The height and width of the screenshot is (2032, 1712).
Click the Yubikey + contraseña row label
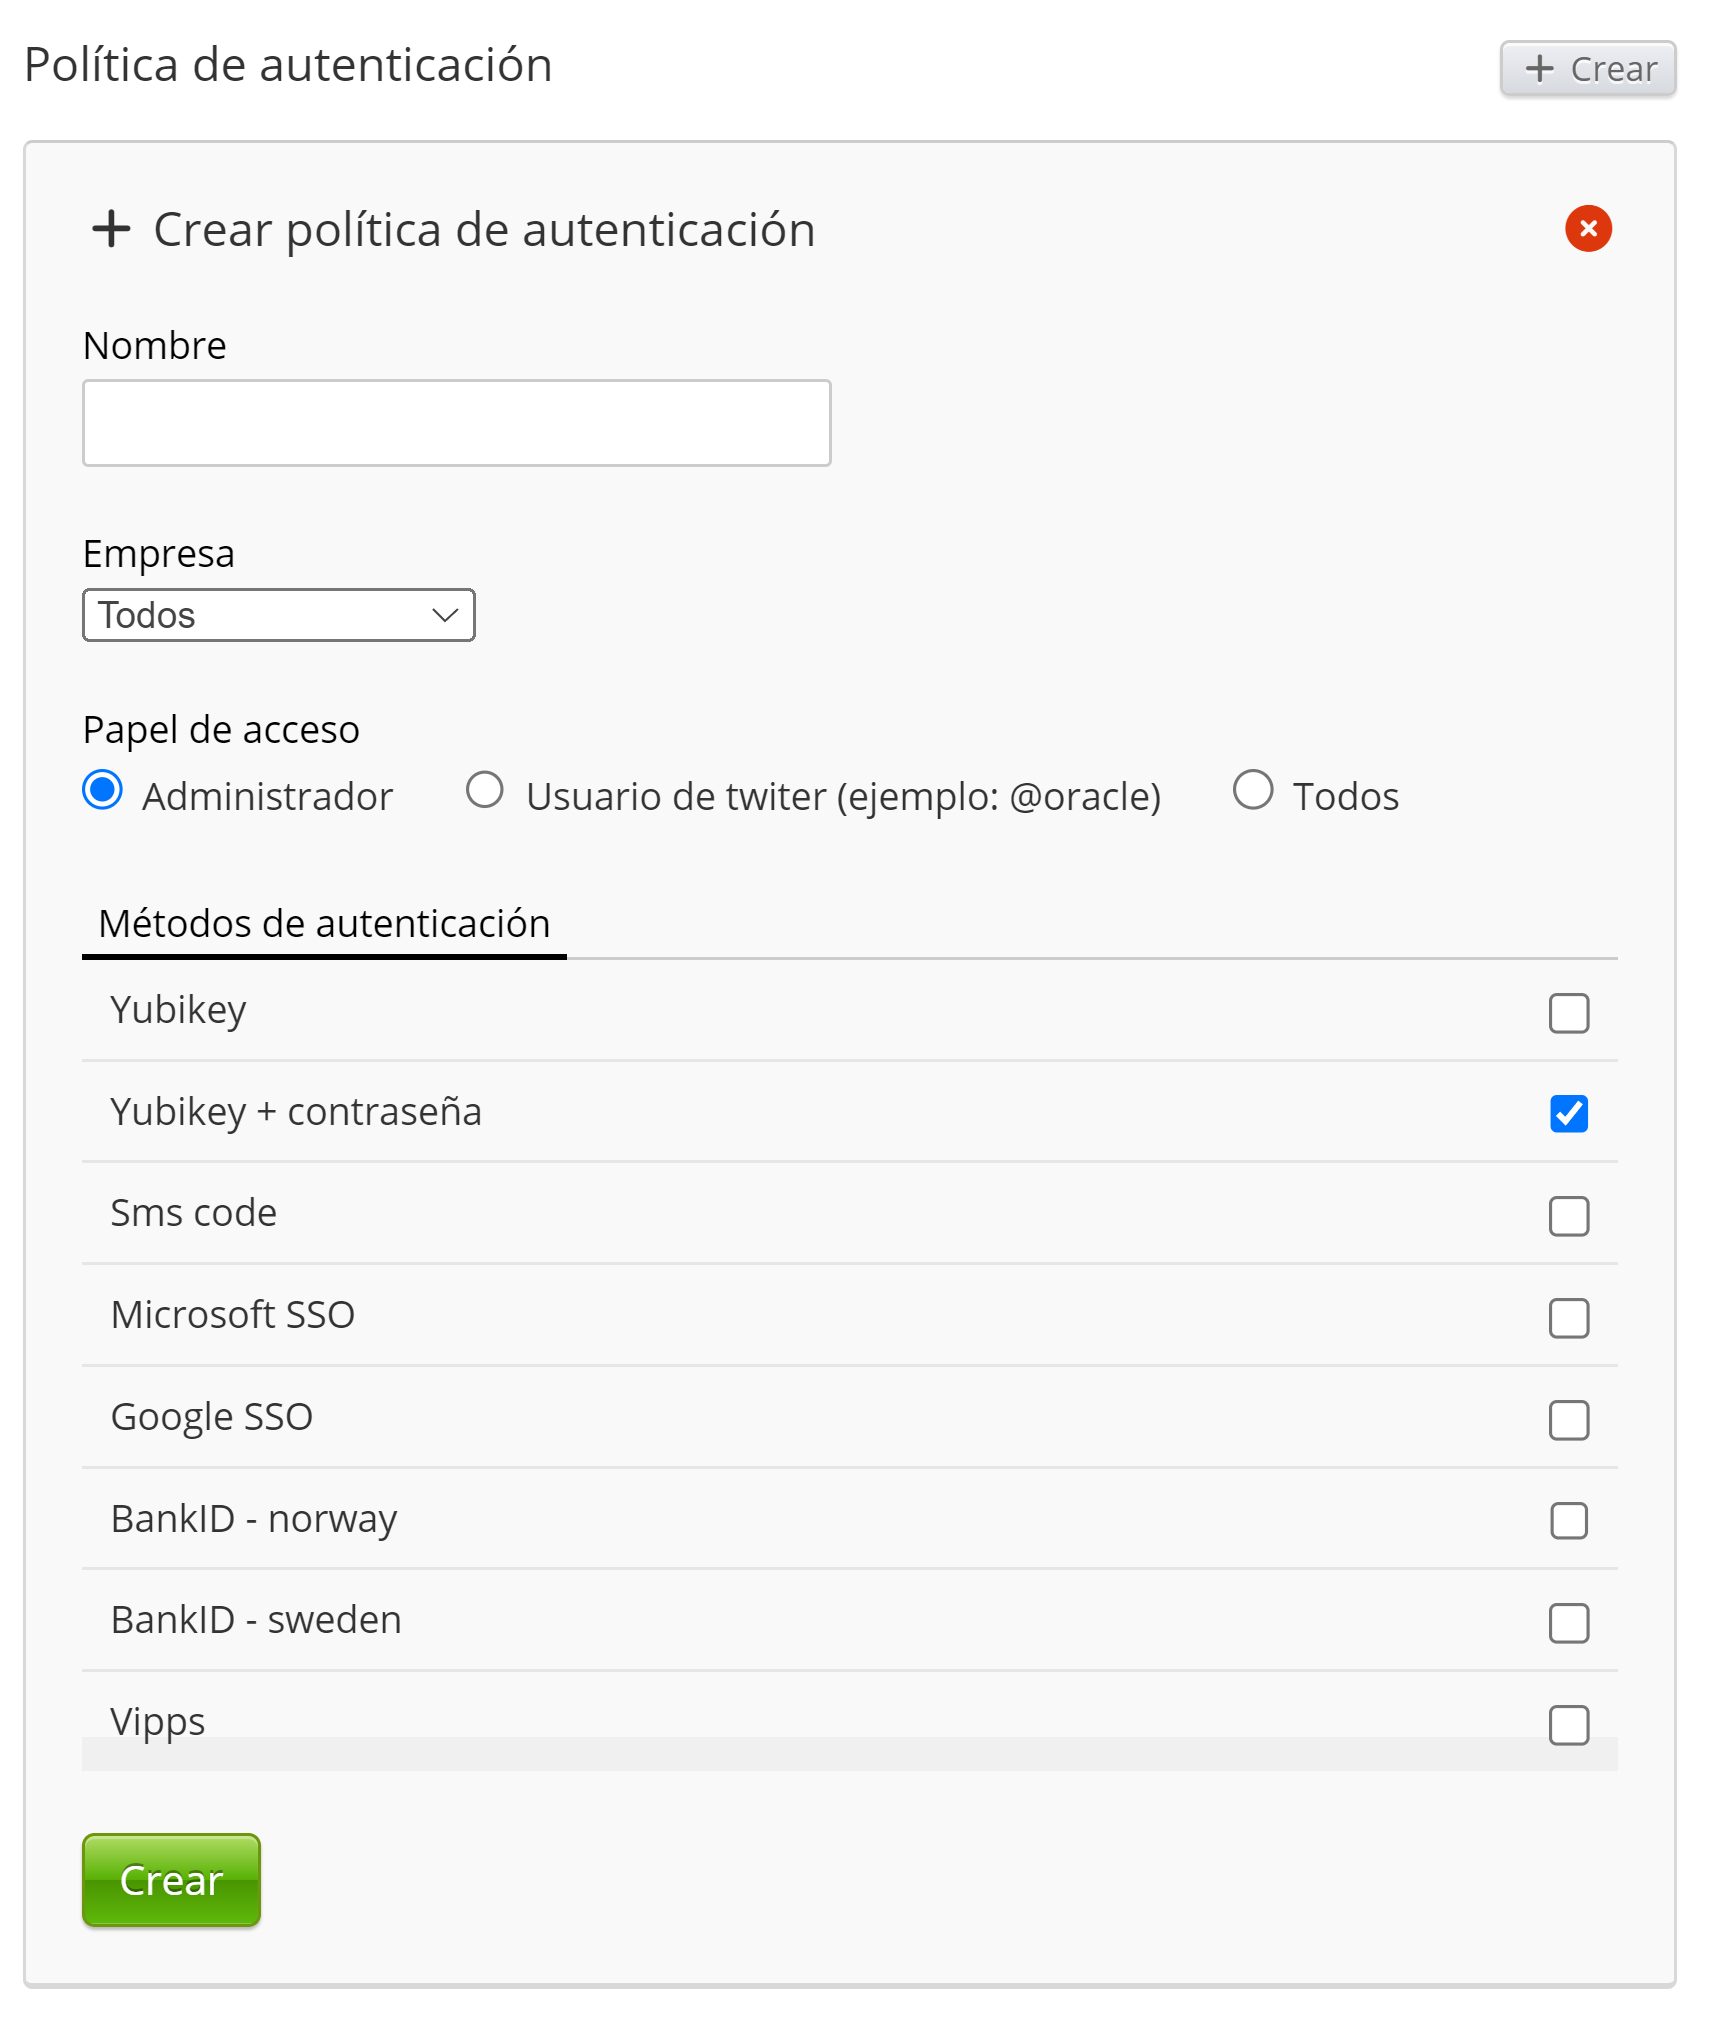pyautogui.click(x=296, y=1112)
